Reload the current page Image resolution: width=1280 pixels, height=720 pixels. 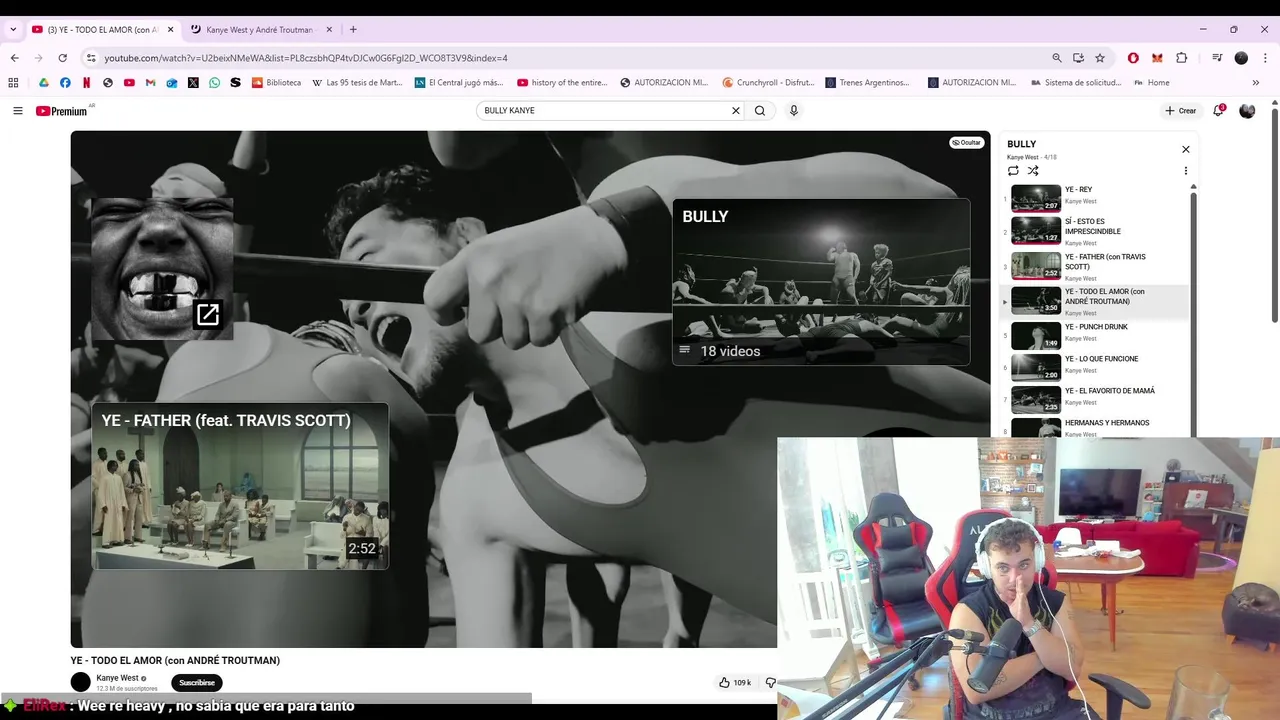pyautogui.click(x=63, y=58)
